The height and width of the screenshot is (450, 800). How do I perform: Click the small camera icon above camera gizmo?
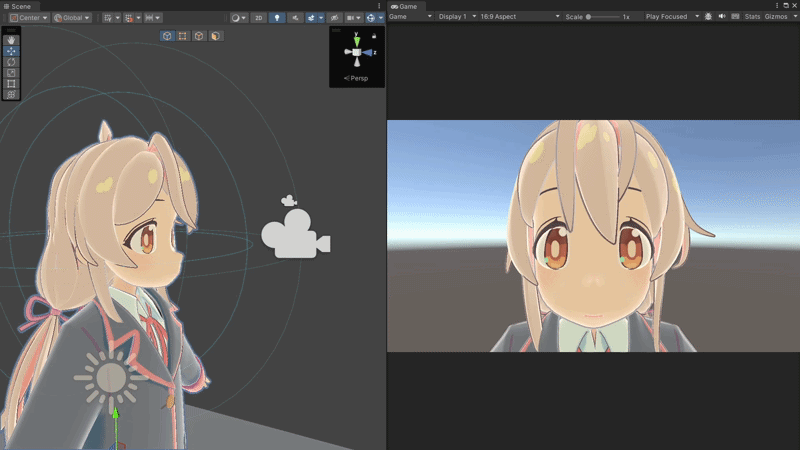[289, 201]
